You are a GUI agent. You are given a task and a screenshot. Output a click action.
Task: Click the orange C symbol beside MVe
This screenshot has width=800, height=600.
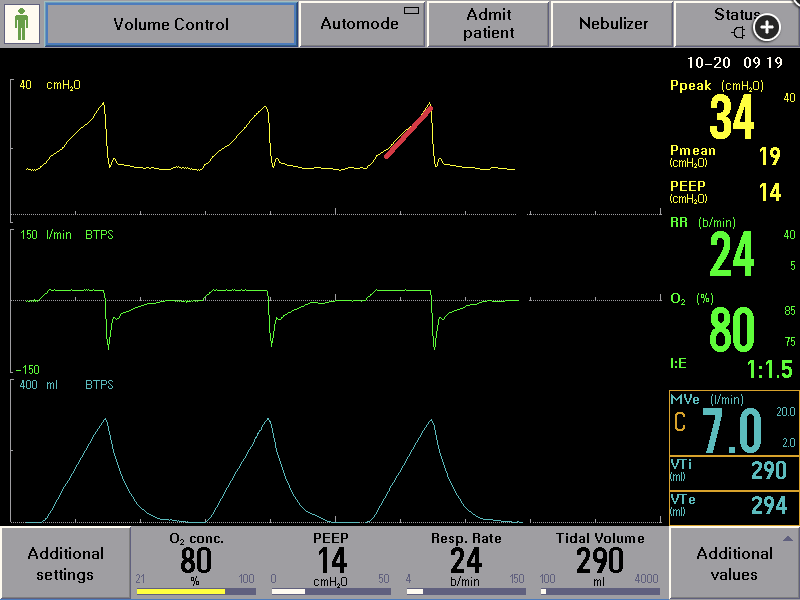point(680,423)
